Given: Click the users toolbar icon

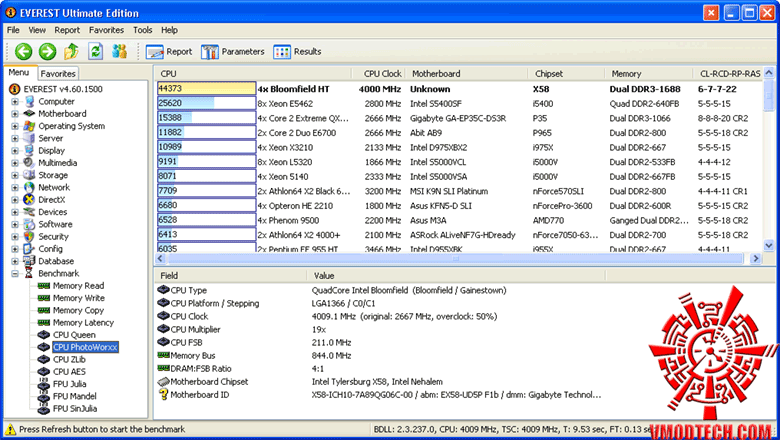Looking at the screenshot, I should click(120, 51).
